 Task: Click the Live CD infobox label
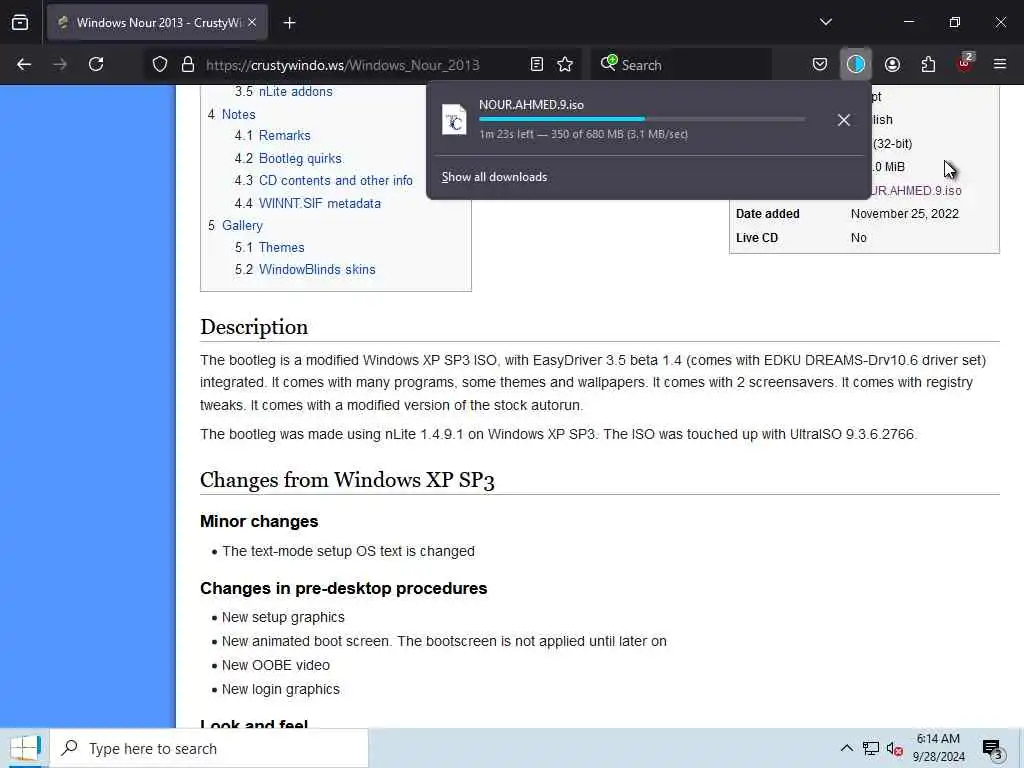[x=757, y=238]
